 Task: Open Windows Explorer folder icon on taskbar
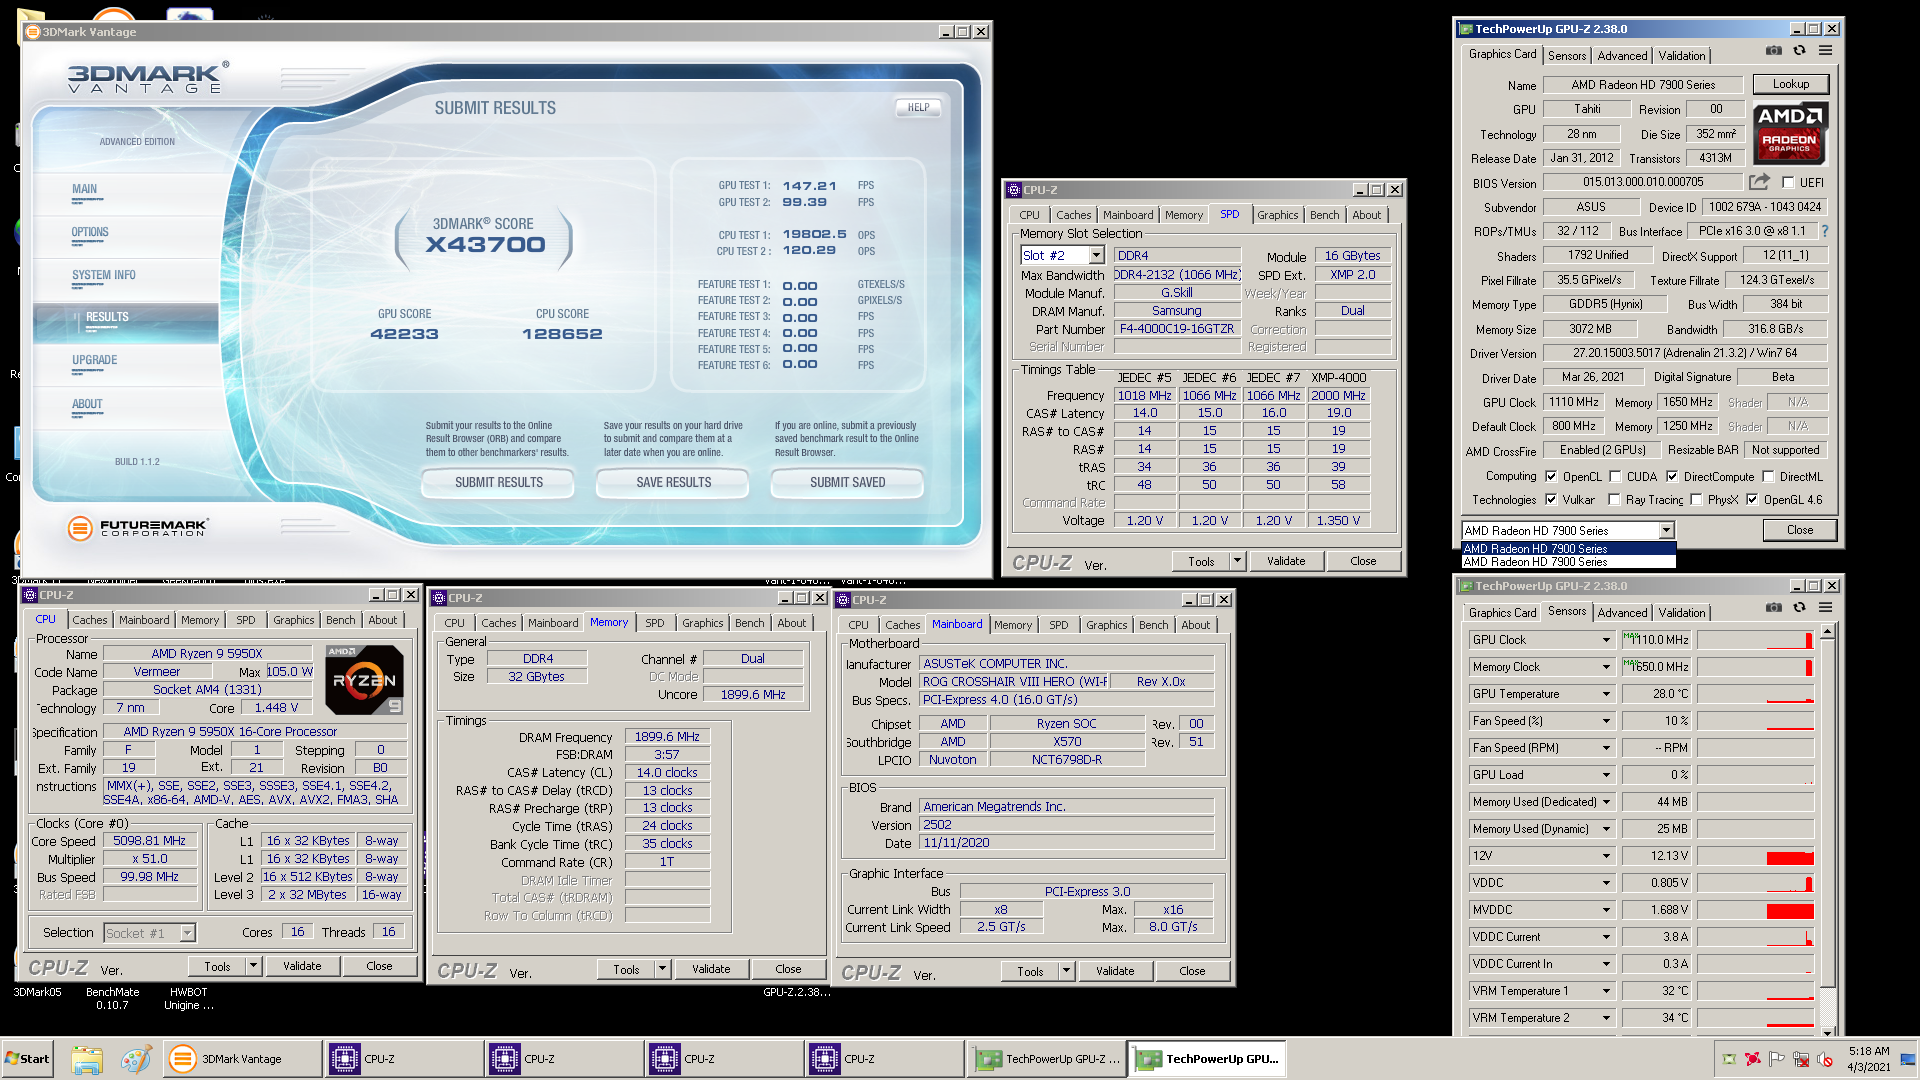pos(87,1059)
